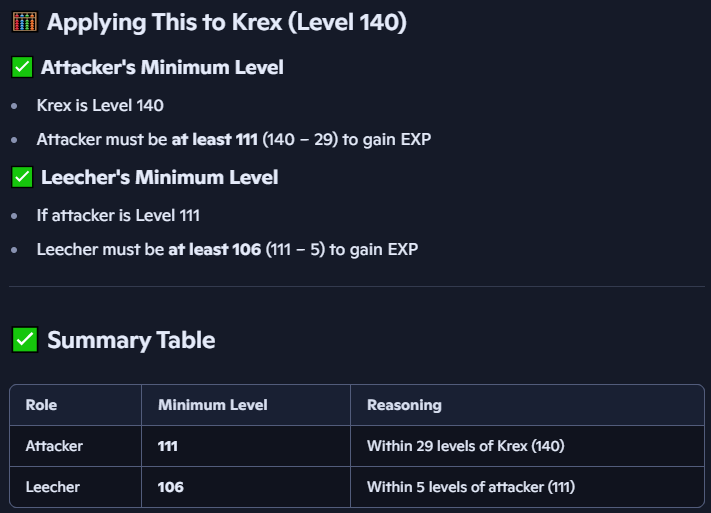The height and width of the screenshot is (513, 711).
Task: Click the "Krex is Level 140" bullet
Action: pos(100,105)
